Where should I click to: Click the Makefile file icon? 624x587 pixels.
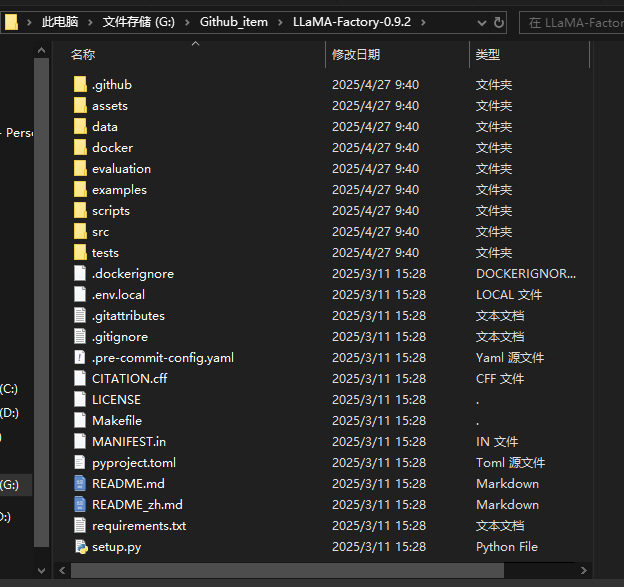pos(80,421)
